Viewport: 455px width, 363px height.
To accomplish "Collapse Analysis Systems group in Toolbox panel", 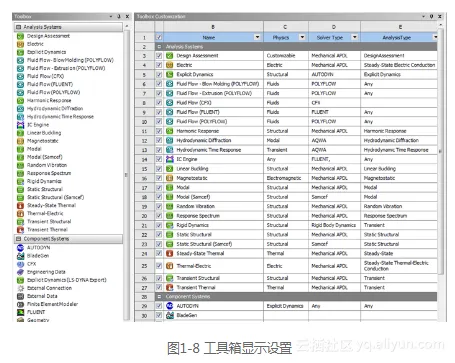I will (x=18, y=27).
